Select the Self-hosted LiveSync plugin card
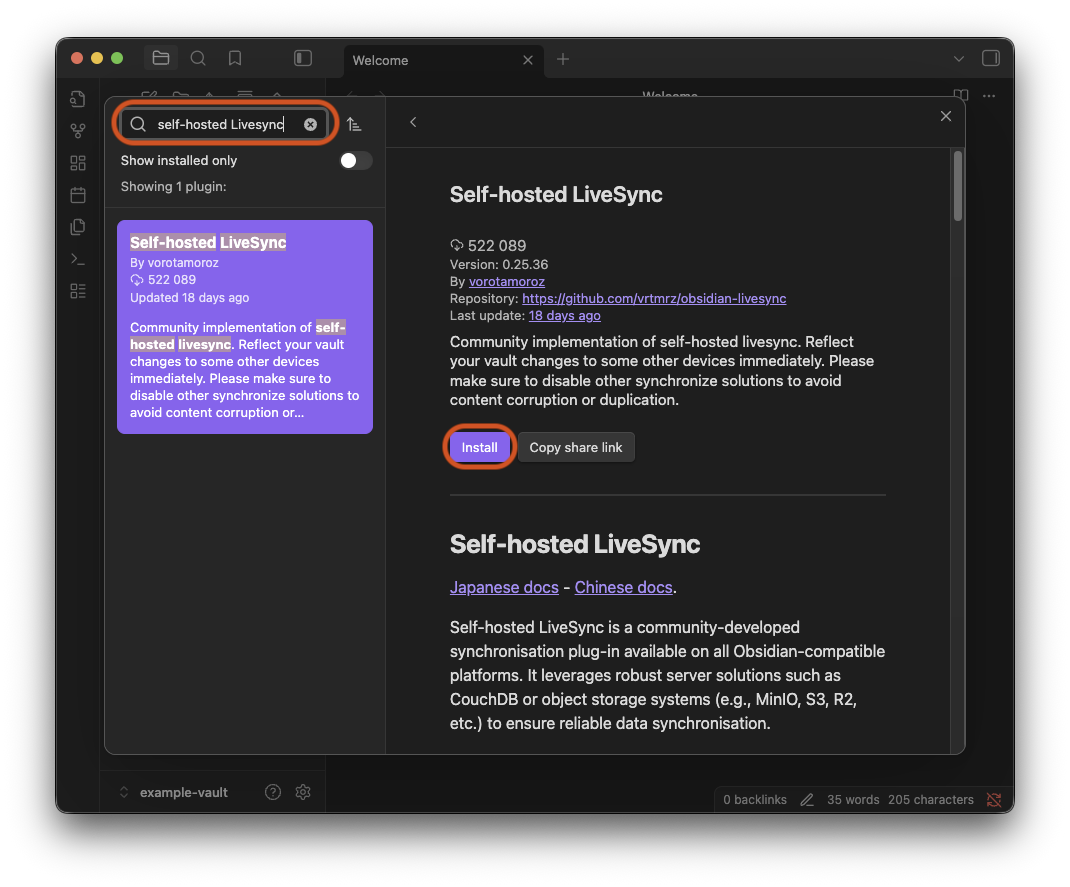This screenshot has height=887, width=1070. [x=245, y=327]
